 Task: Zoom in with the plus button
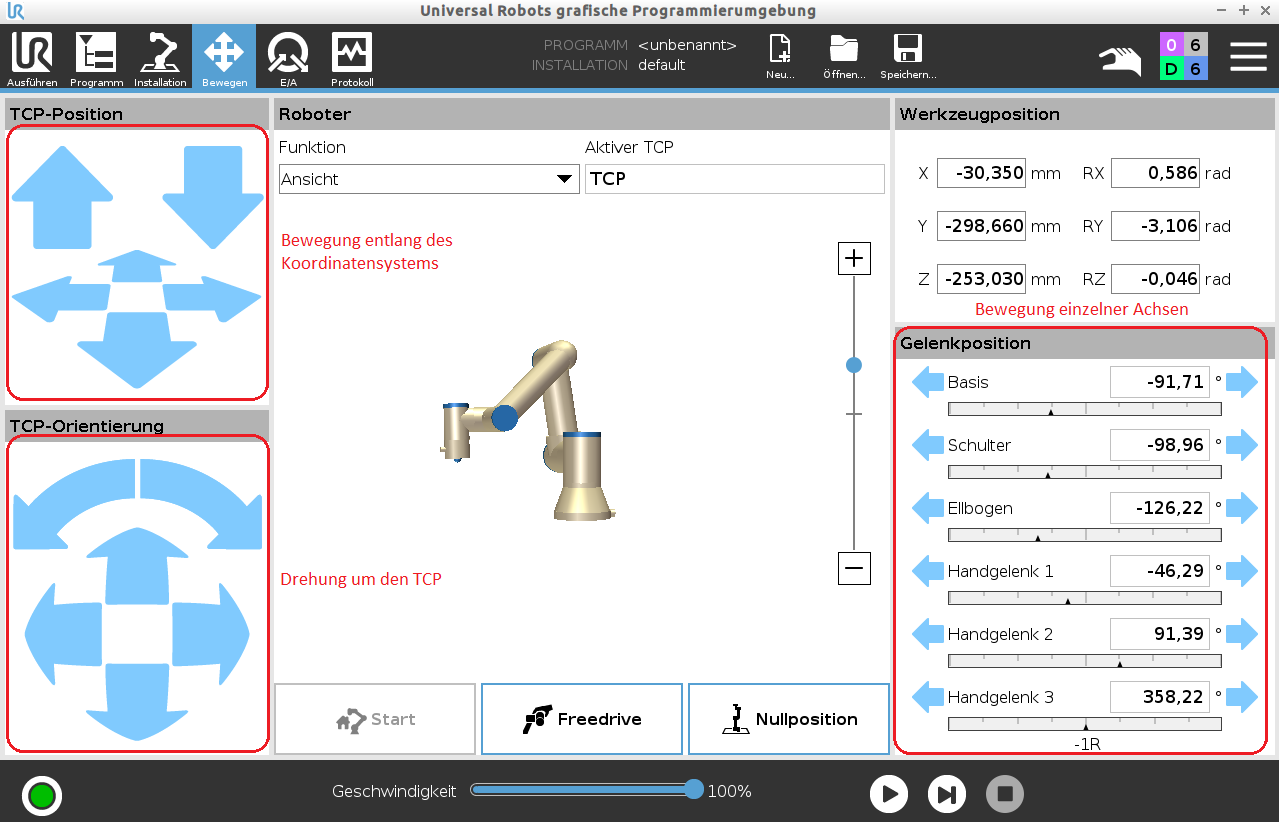pyautogui.click(x=854, y=259)
